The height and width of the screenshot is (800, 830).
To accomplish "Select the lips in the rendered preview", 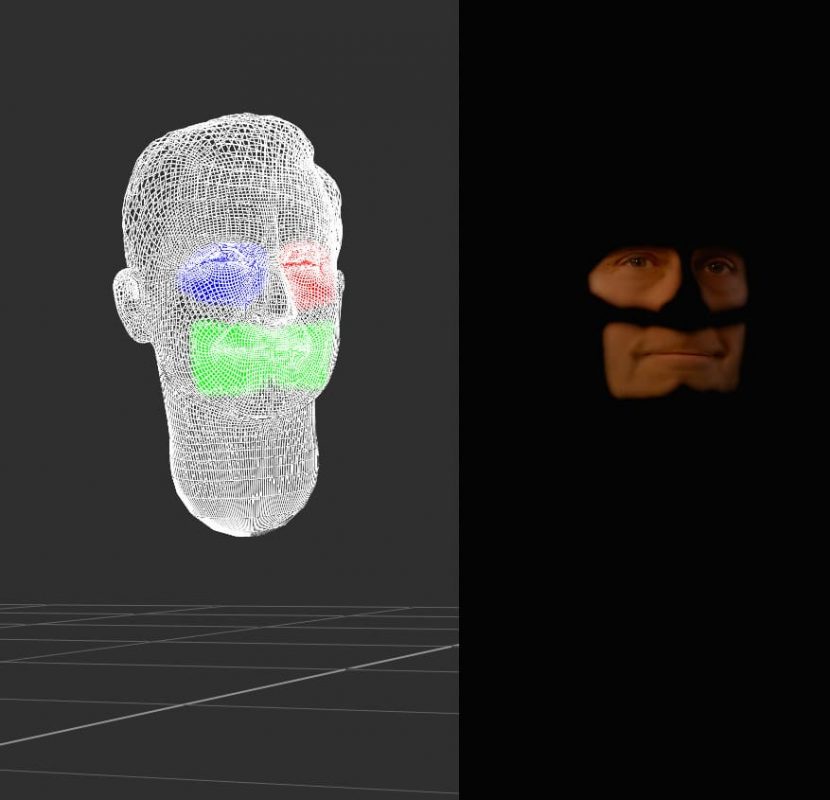I will coord(668,354).
